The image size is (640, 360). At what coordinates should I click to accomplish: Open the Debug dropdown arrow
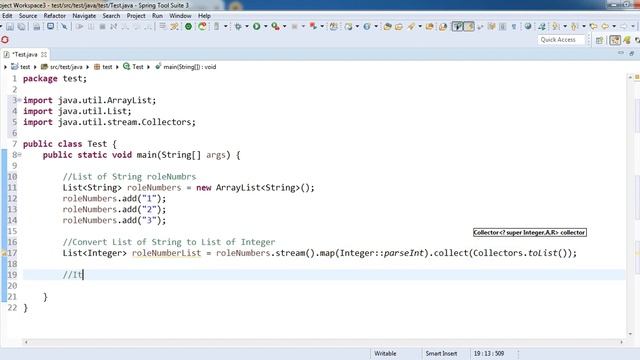point(247,27)
